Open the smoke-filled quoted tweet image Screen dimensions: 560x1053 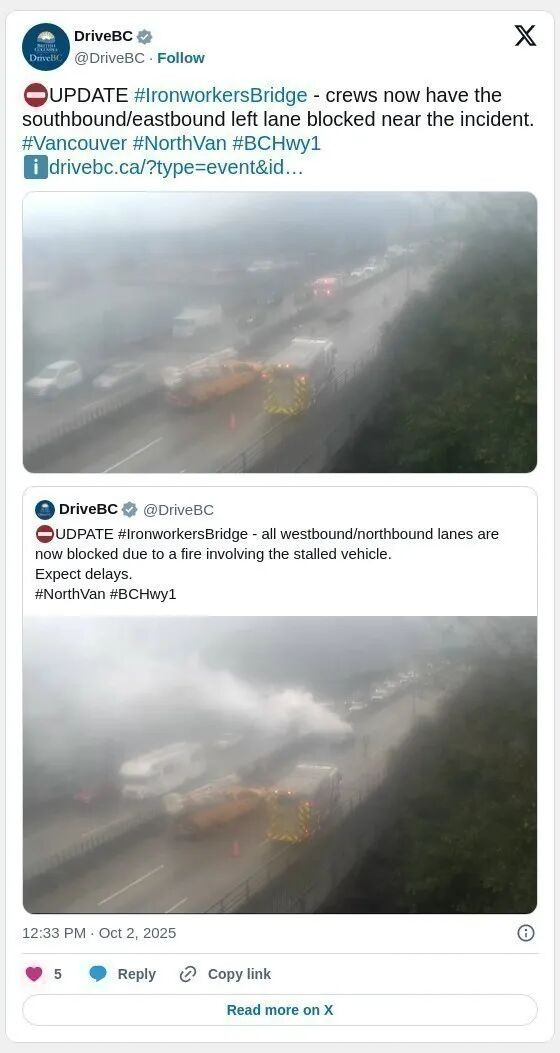[x=280, y=765]
